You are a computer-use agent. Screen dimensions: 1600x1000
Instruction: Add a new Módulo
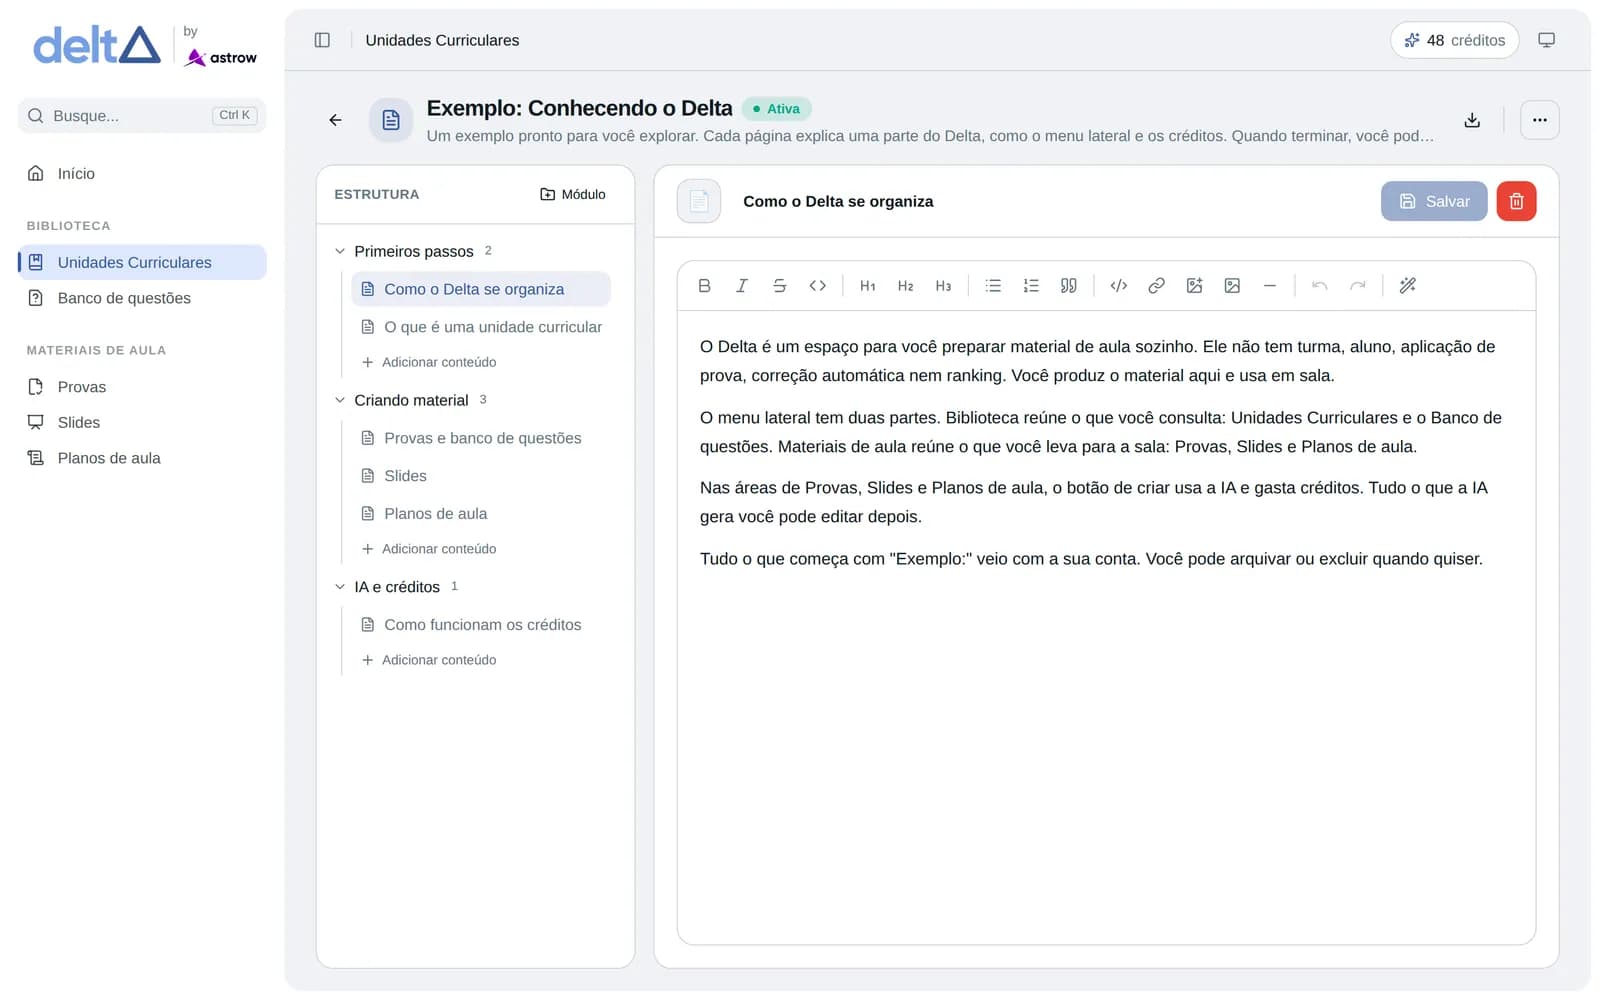pos(573,194)
